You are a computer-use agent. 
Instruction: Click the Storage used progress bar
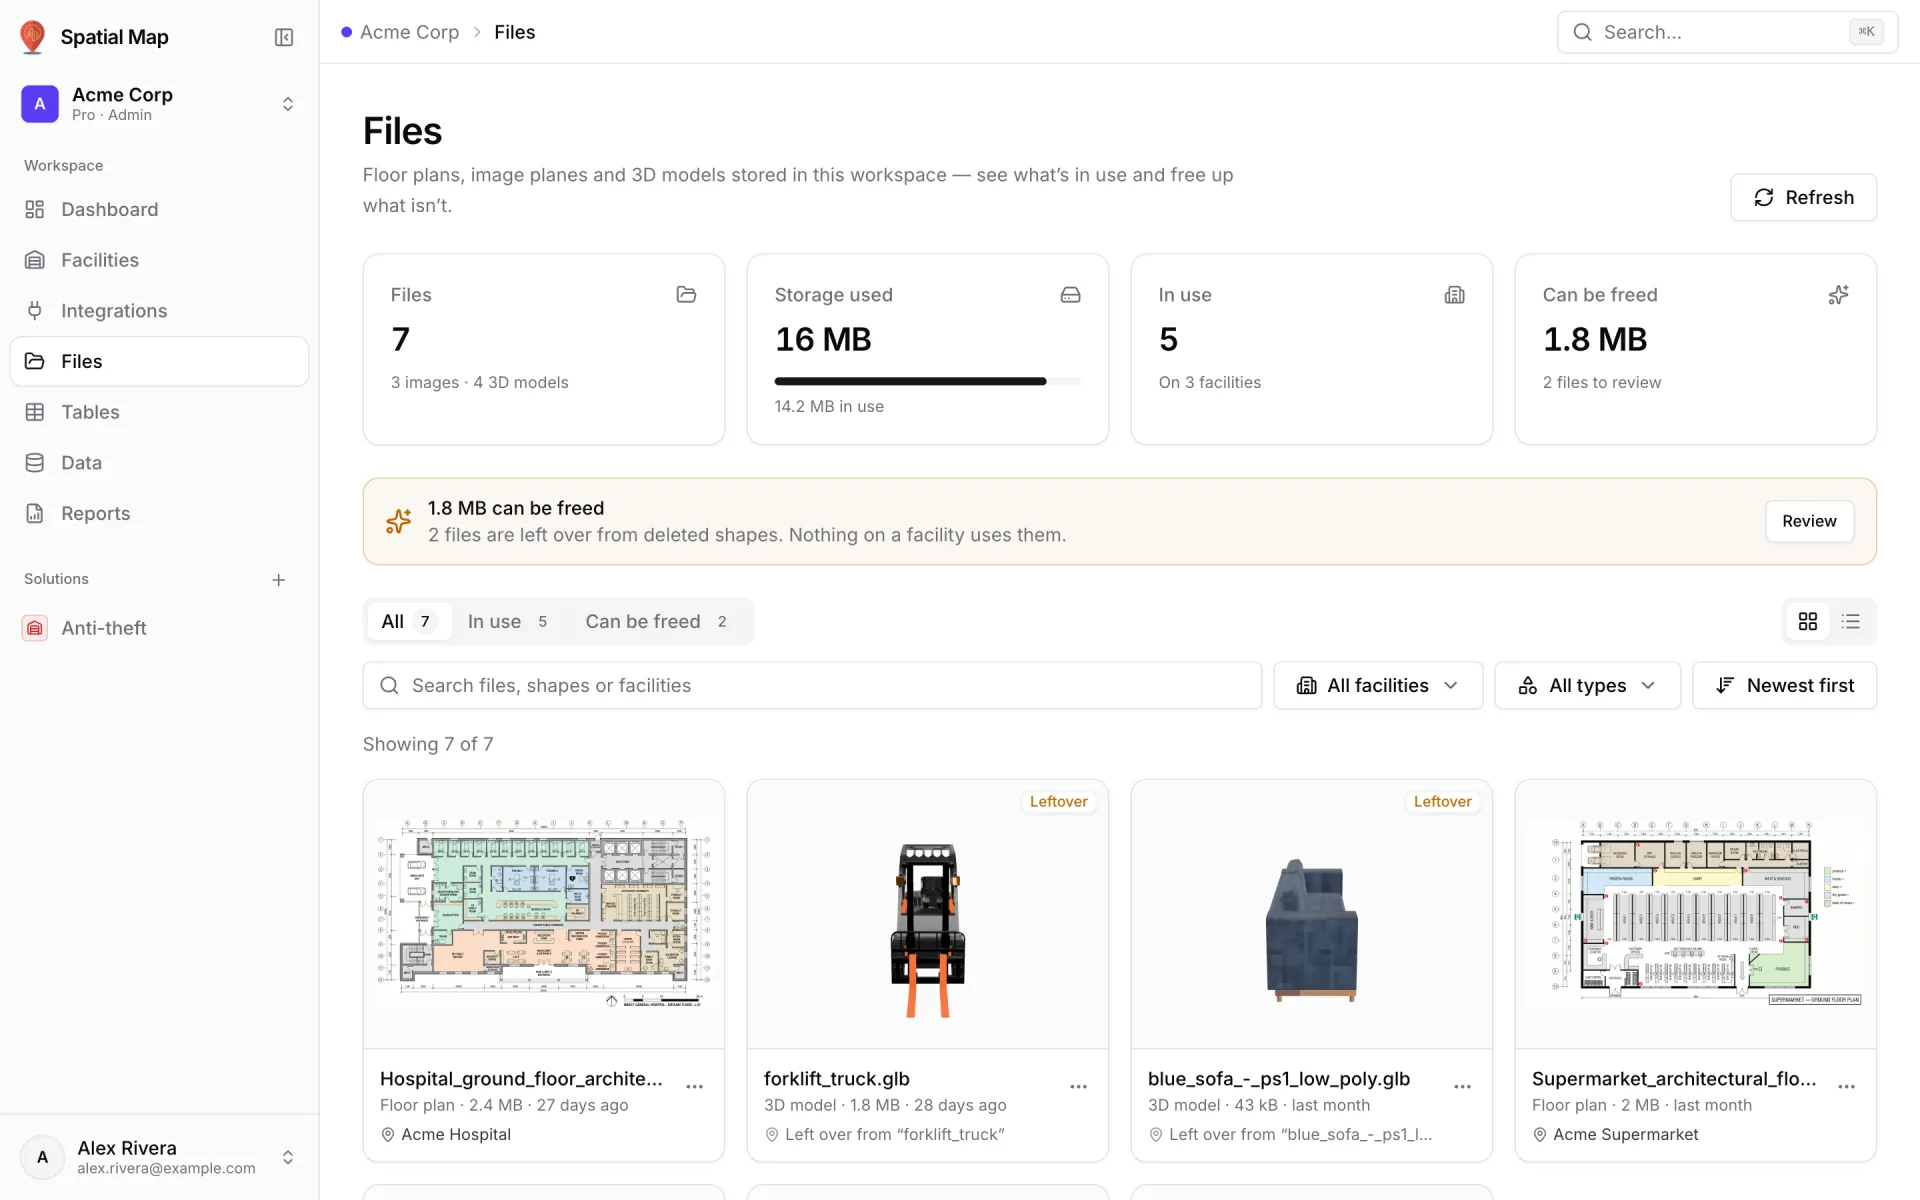click(927, 381)
